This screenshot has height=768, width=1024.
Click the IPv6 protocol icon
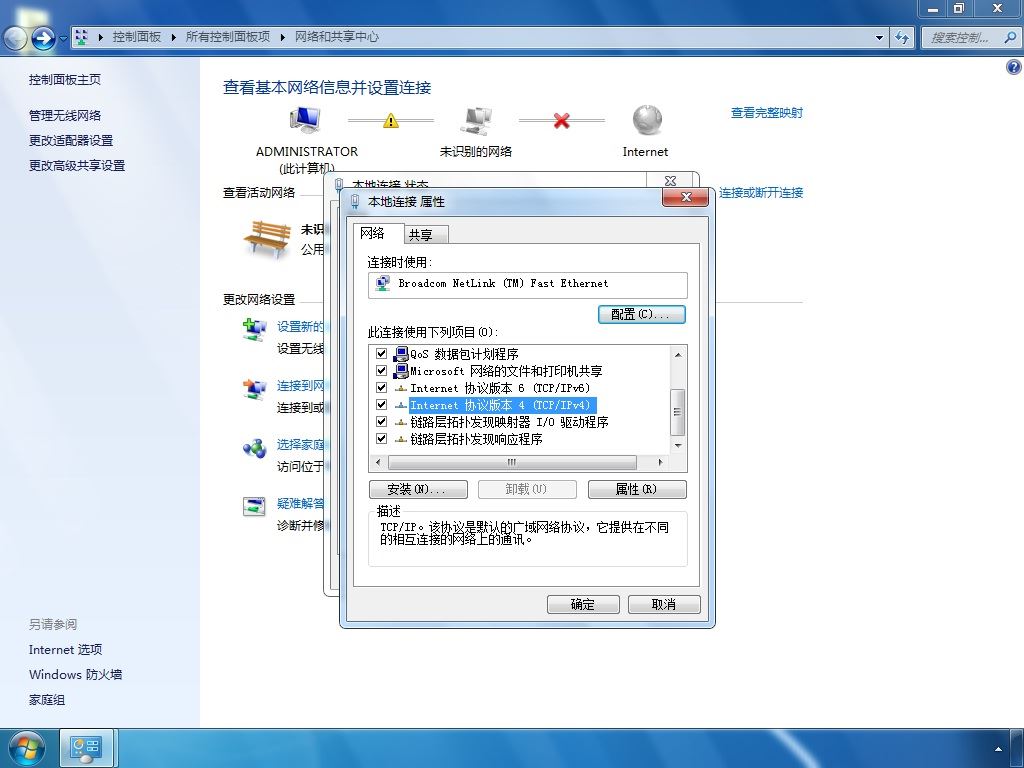coord(401,389)
